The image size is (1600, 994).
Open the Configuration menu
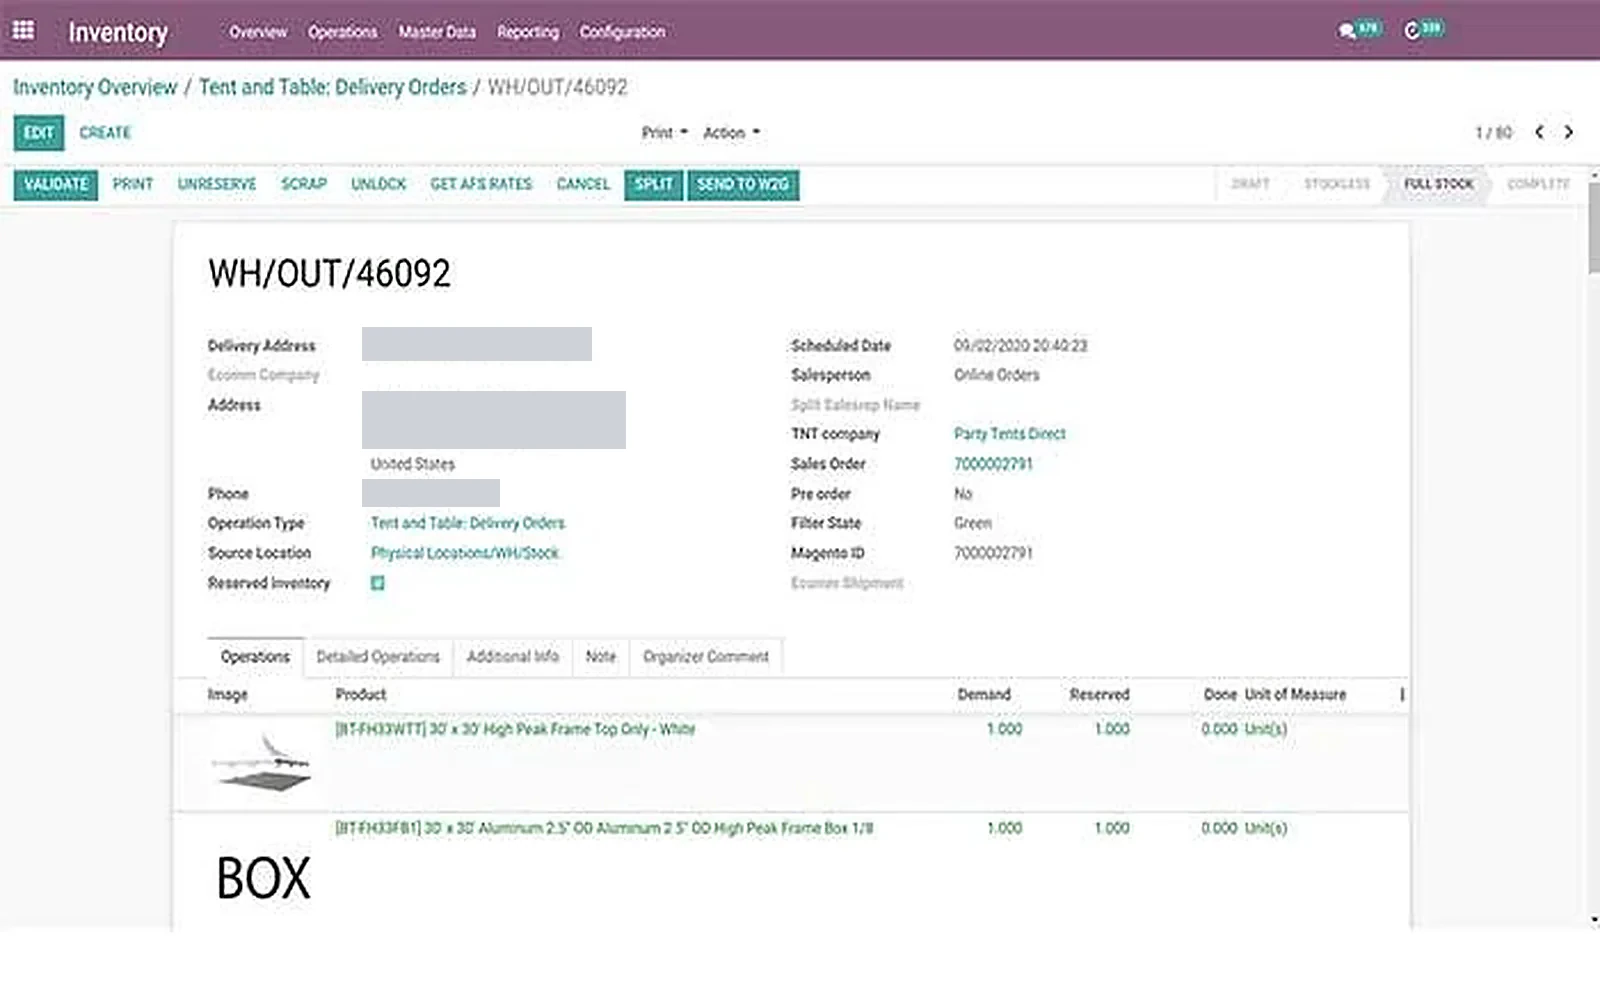pyautogui.click(x=622, y=32)
